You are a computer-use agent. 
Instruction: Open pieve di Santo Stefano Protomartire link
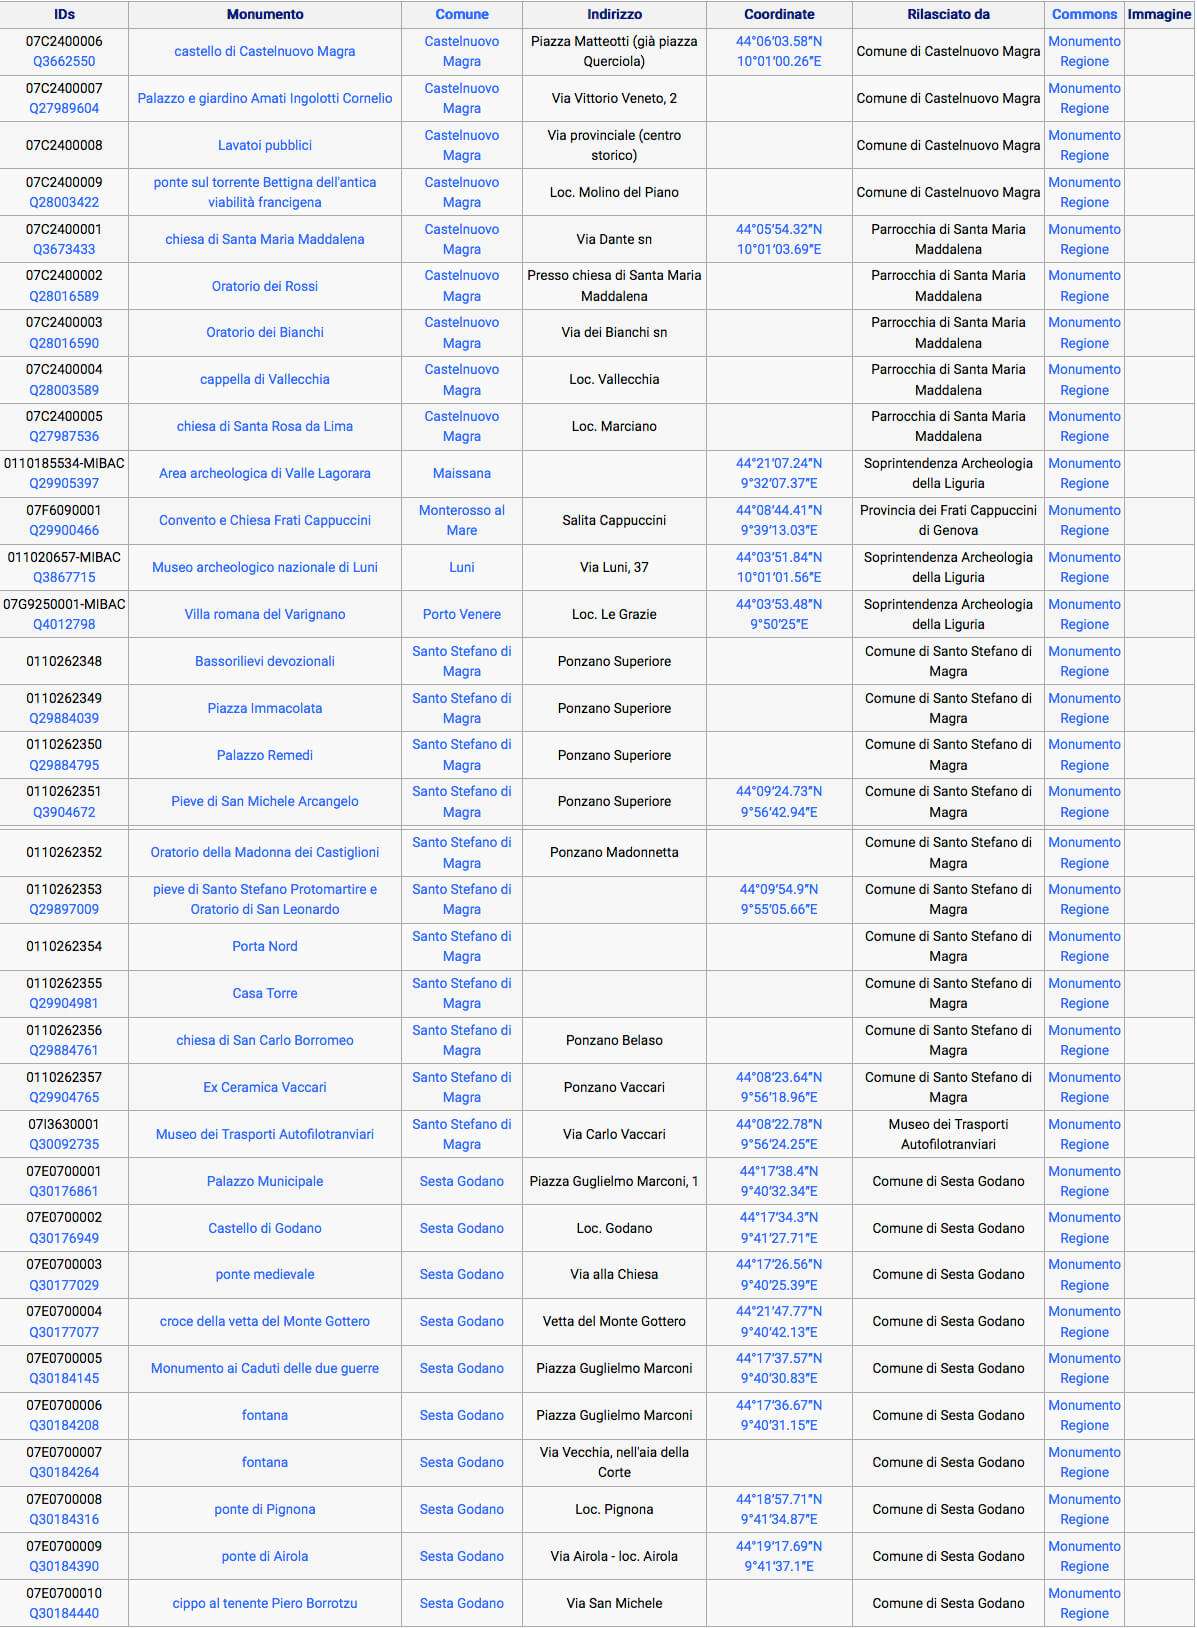(x=265, y=899)
